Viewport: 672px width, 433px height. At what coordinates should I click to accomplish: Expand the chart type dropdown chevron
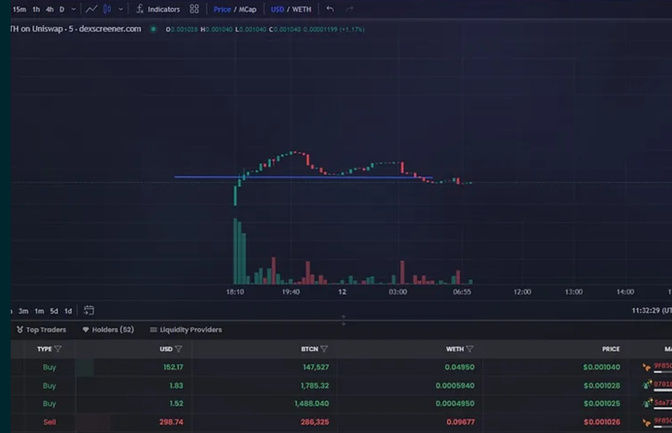click(x=121, y=9)
